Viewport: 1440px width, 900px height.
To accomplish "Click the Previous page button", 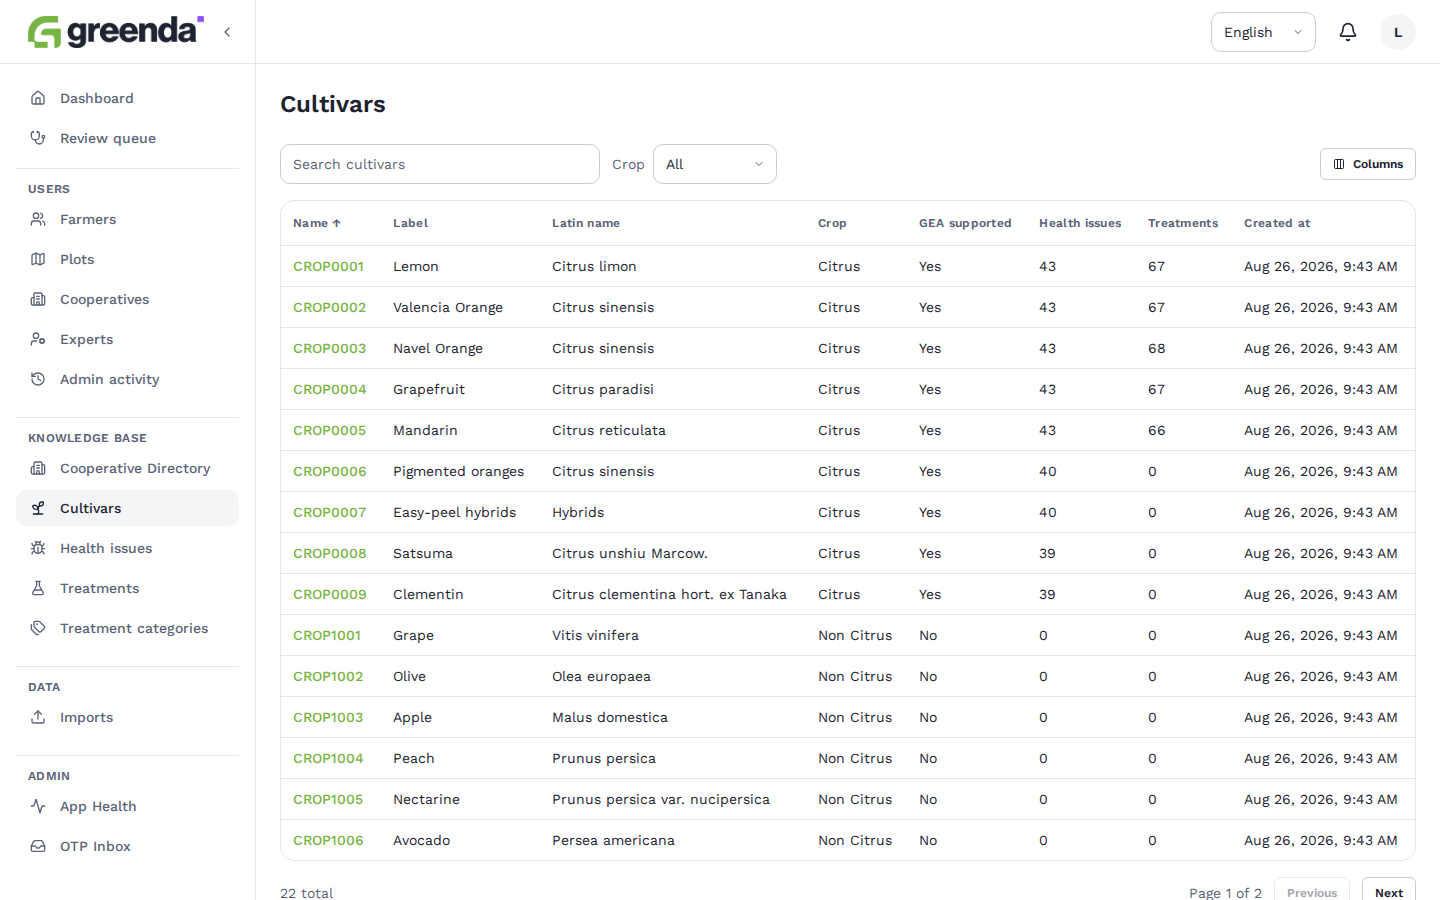I will coord(1312,892).
